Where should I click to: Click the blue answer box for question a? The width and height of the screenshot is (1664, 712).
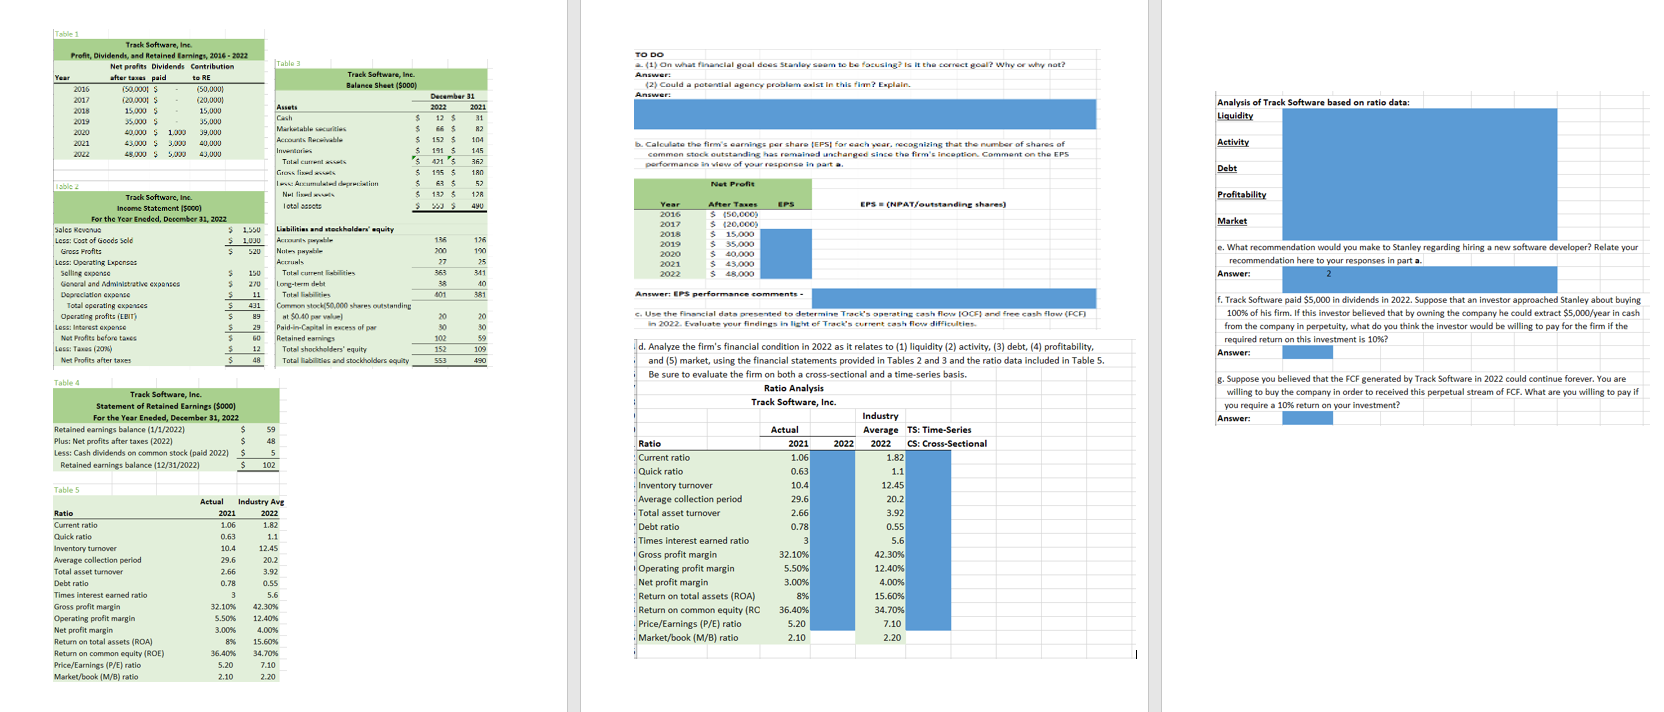tap(865, 113)
